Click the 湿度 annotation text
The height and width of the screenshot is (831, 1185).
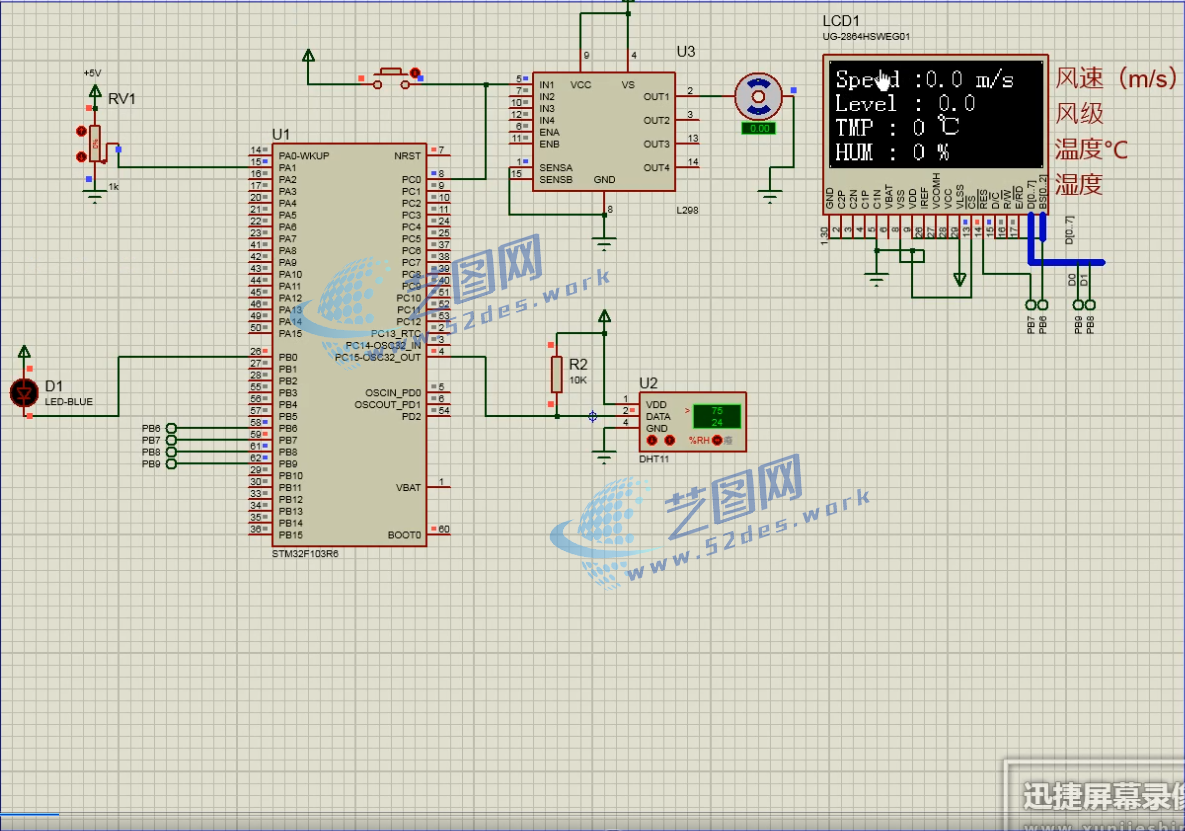(x=1079, y=185)
